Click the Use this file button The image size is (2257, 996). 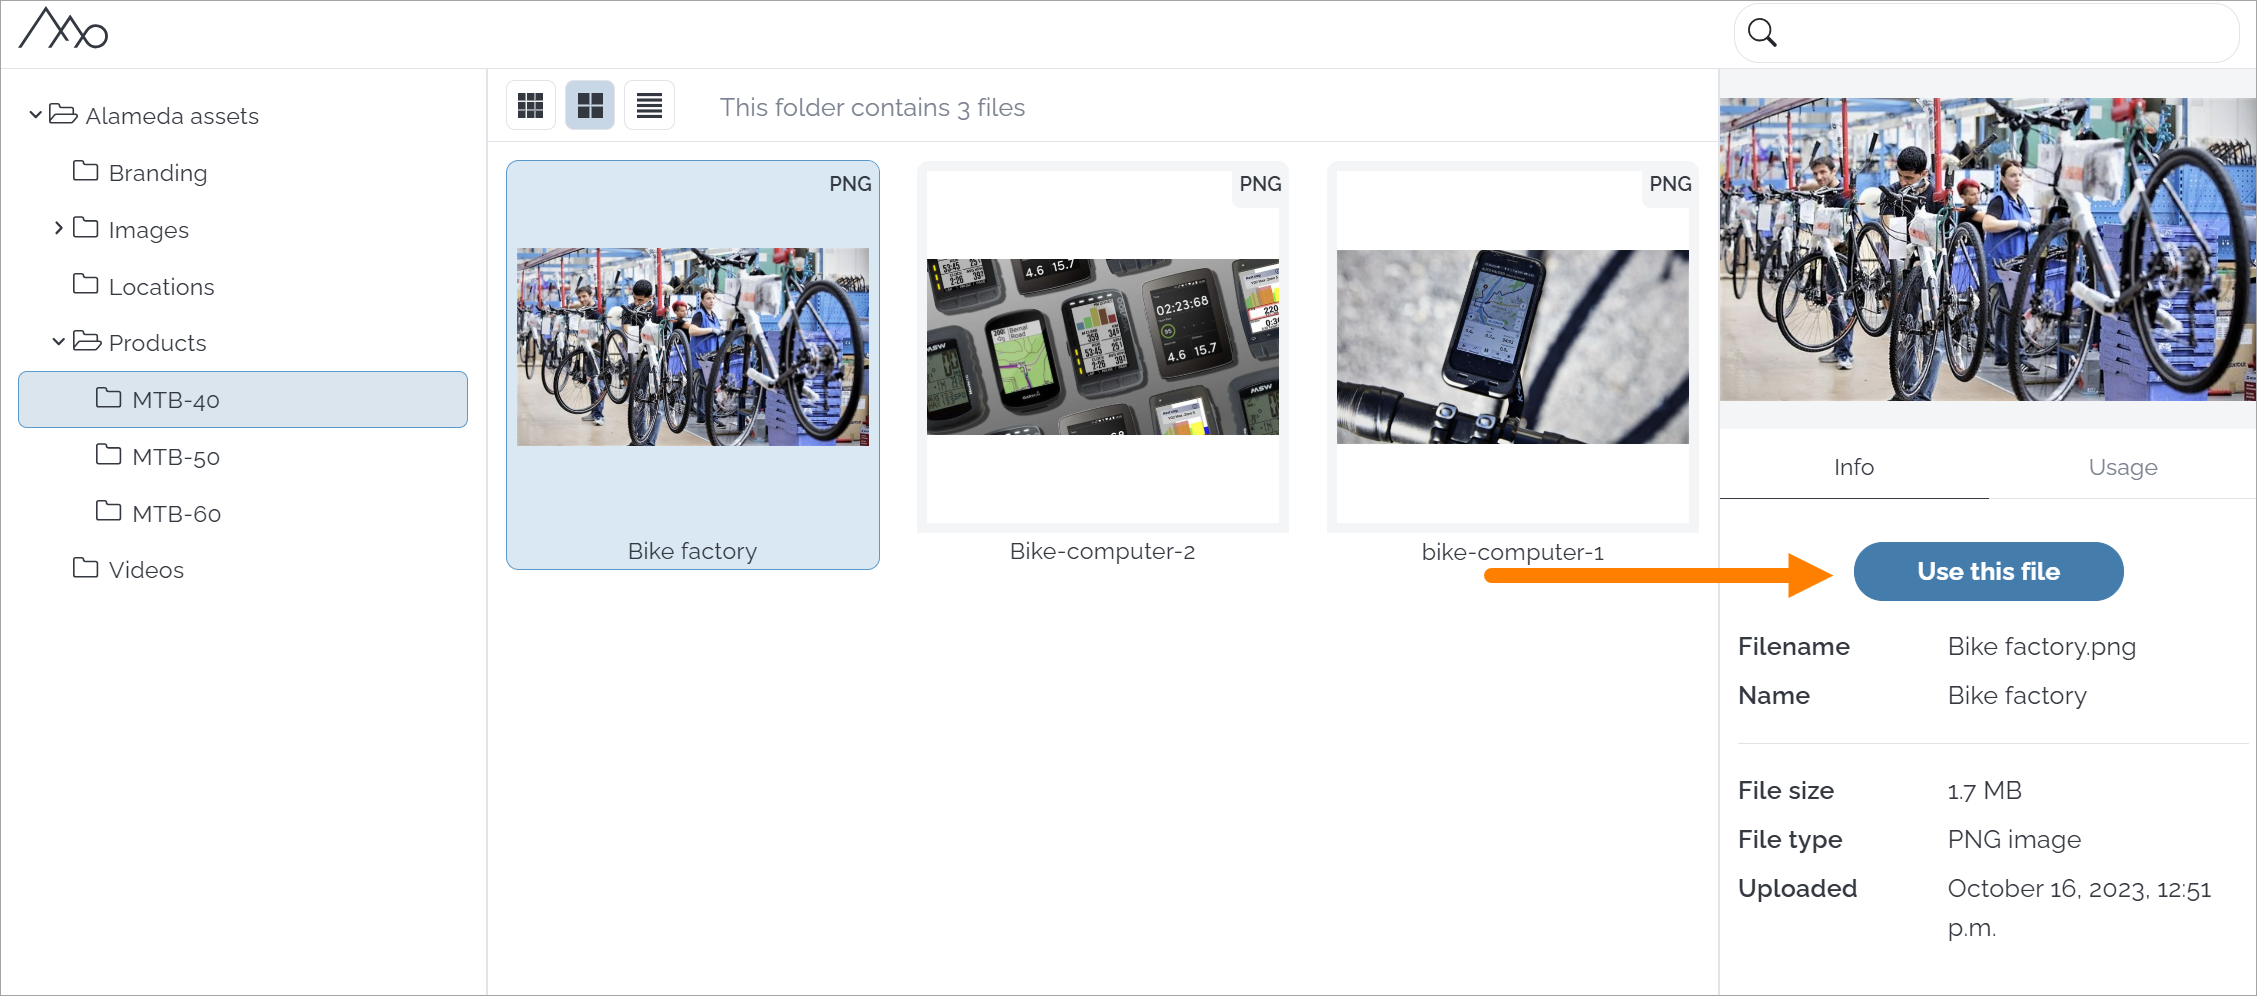1988,571
